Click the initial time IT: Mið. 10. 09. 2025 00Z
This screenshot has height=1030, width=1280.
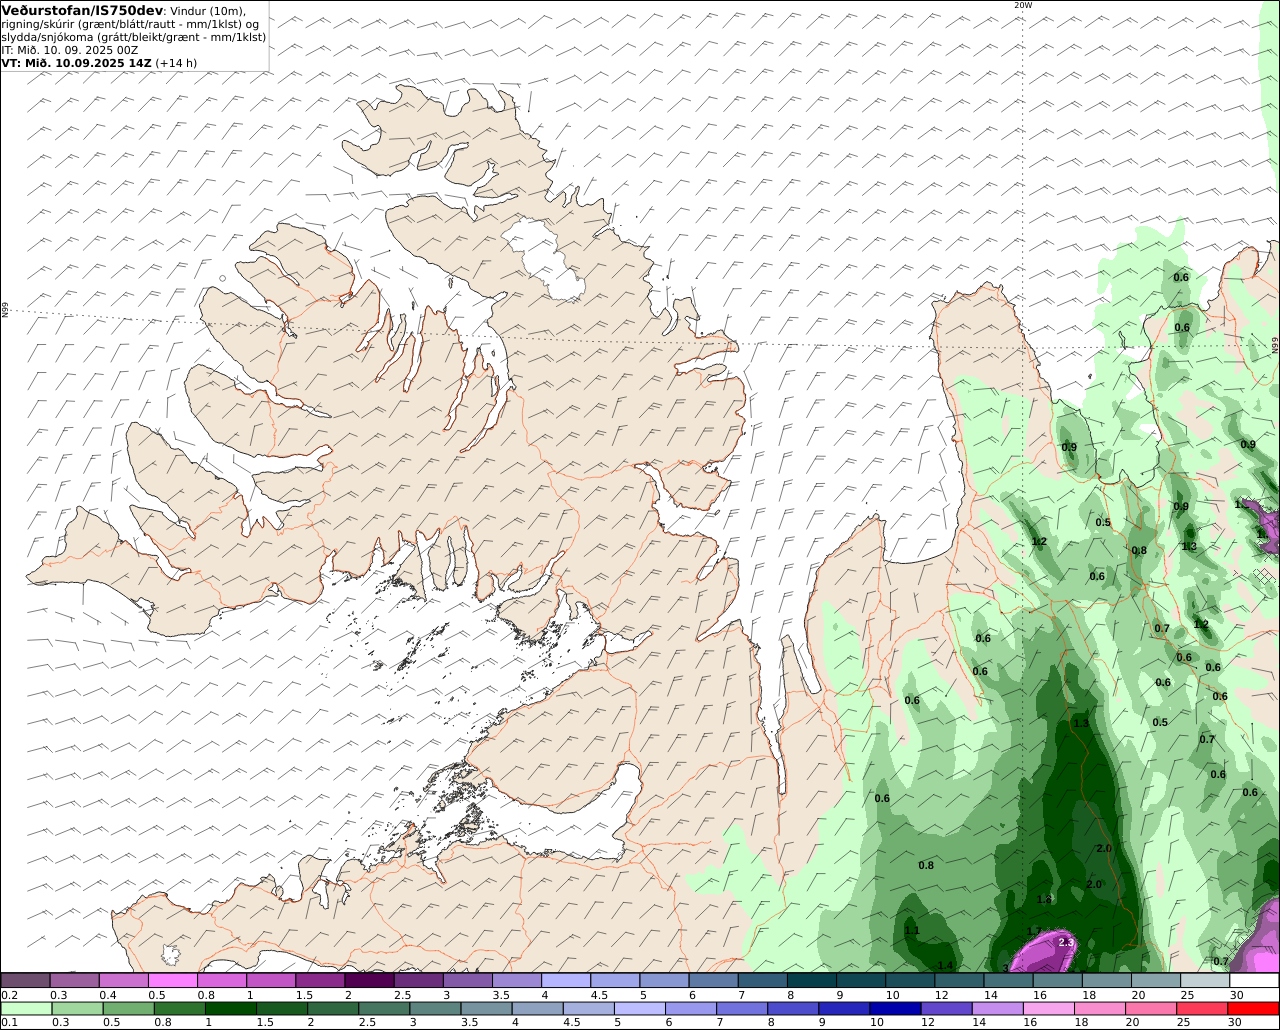pos(69,50)
